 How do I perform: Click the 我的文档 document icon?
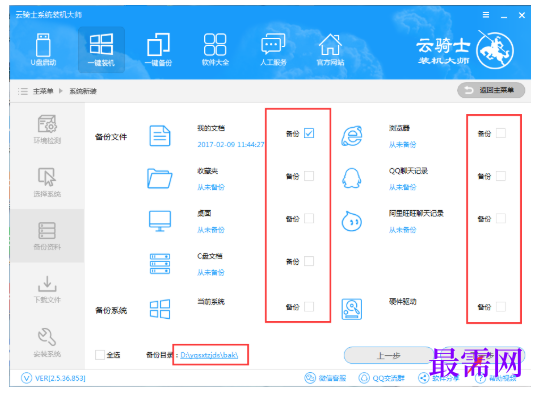tap(160, 136)
